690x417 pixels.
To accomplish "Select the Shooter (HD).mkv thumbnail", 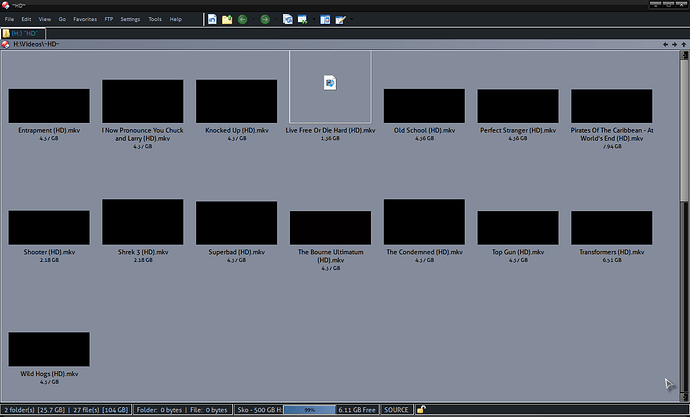I will pos(49,227).
